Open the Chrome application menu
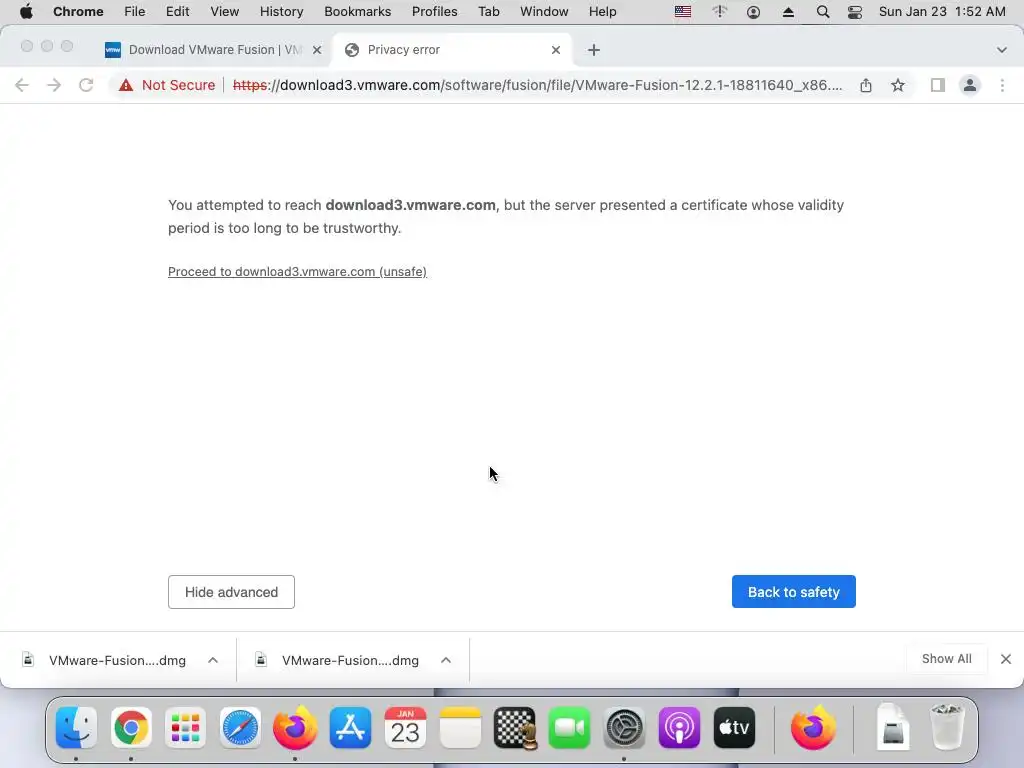1024x768 pixels. 78,12
